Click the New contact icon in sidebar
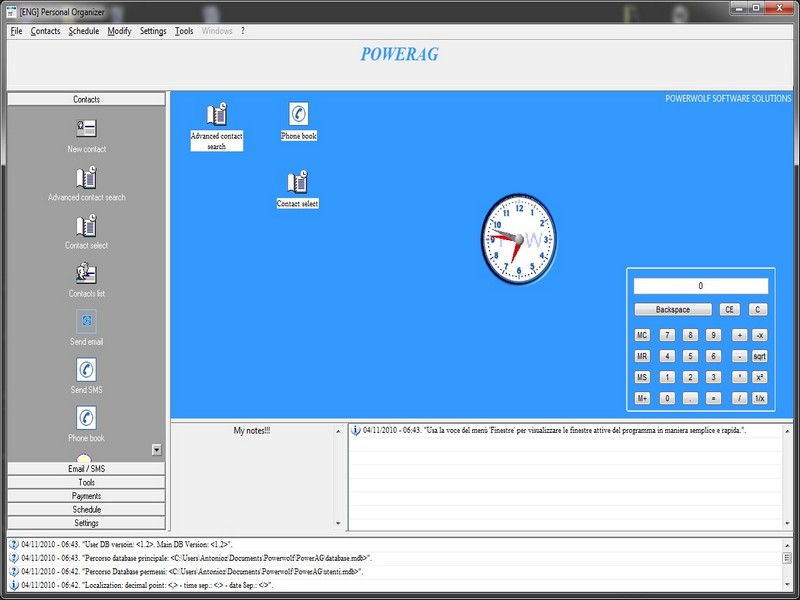 tap(86, 129)
